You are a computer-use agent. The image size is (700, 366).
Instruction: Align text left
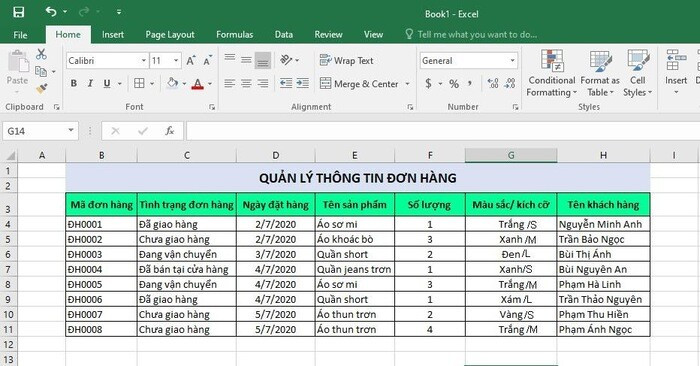230,83
